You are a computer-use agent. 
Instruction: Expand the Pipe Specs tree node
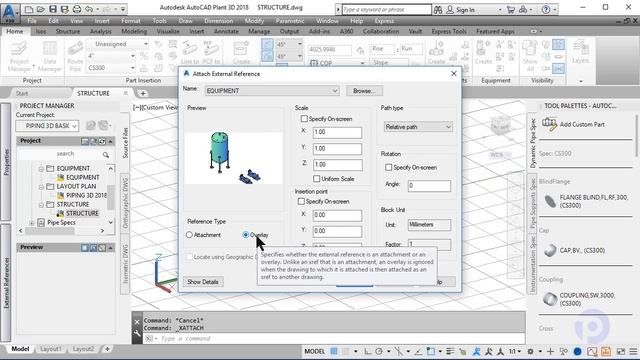point(31,223)
